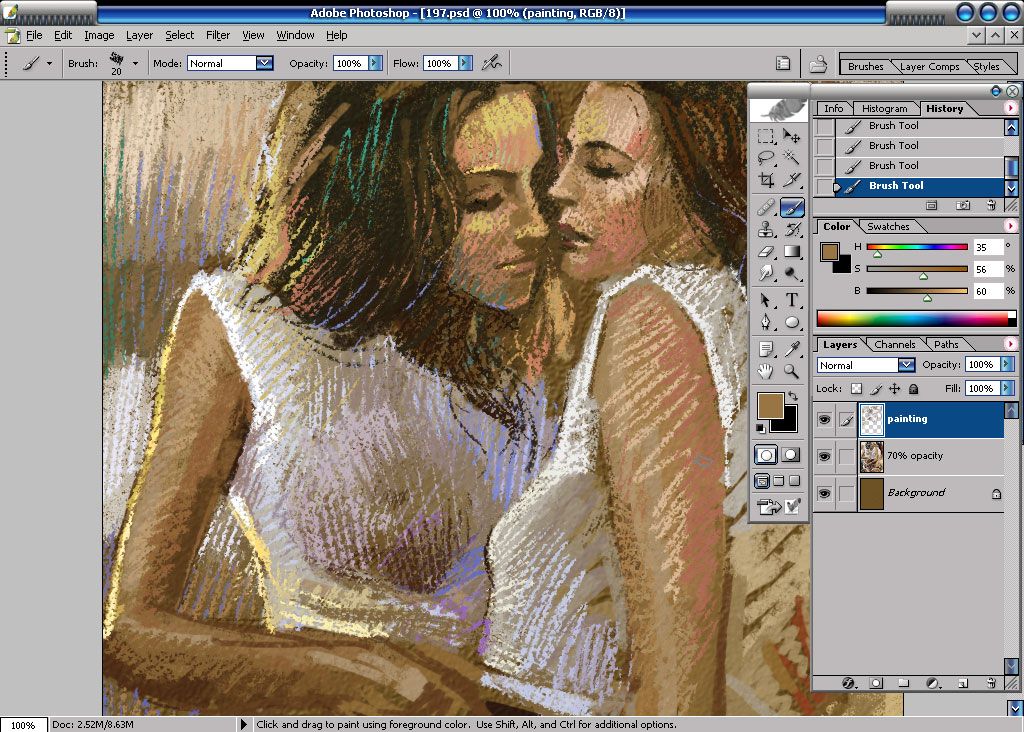This screenshot has height=732, width=1024.
Task: Create new snapshot in History palette
Action: pyautogui.click(x=963, y=205)
